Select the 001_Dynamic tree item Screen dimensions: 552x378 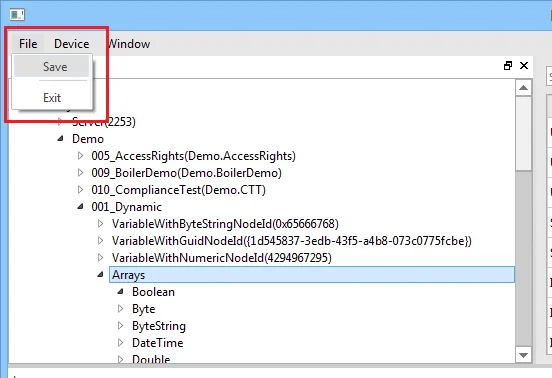126,207
